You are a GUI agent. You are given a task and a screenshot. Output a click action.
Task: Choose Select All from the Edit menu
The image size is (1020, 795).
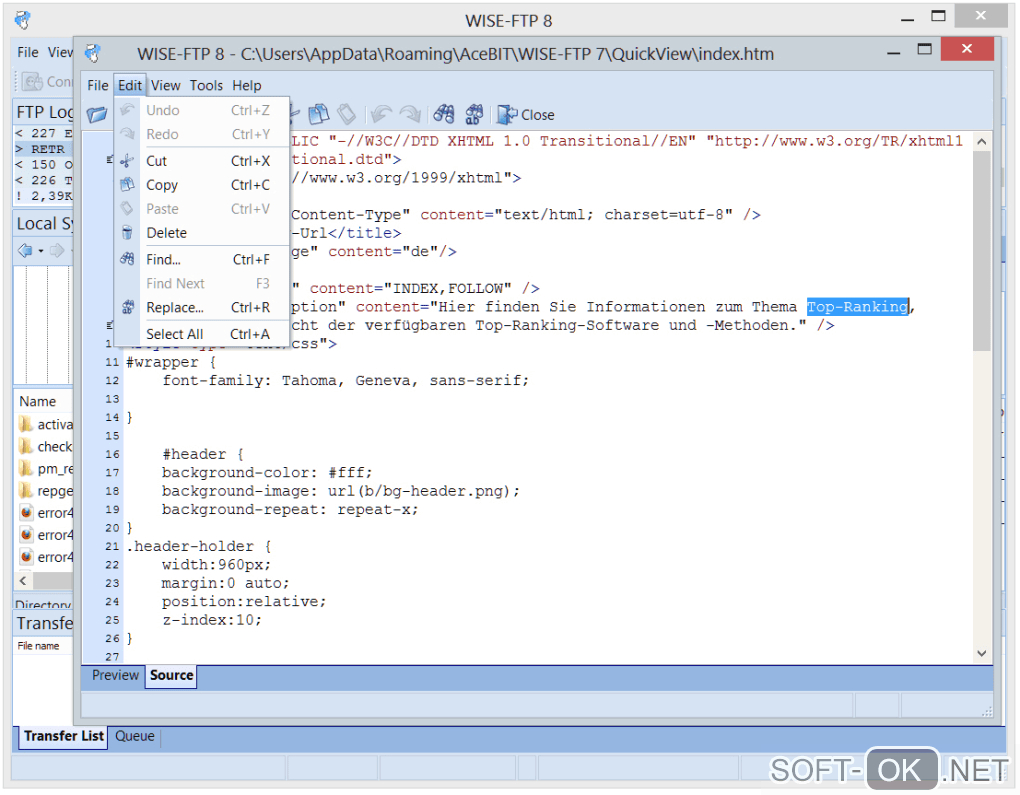pos(202,334)
